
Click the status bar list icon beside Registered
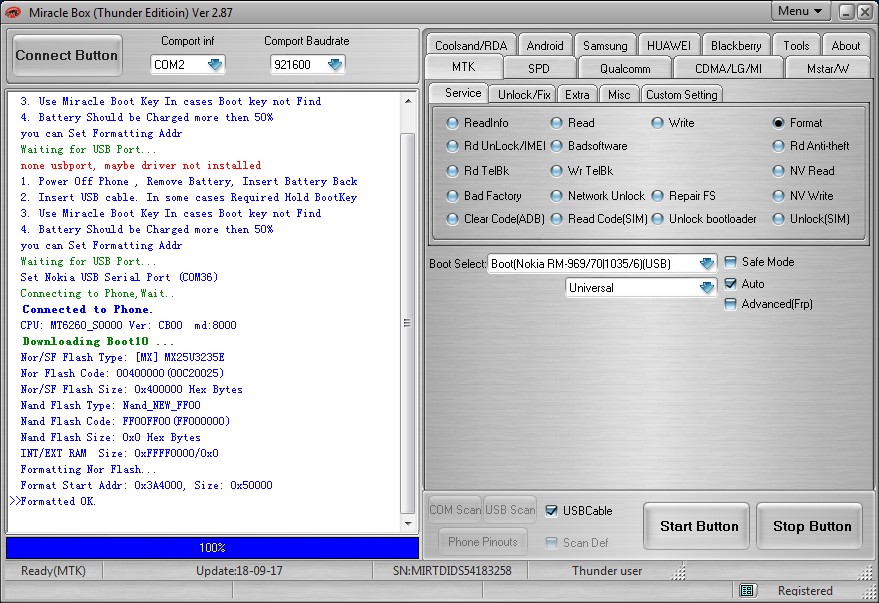[747, 590]
